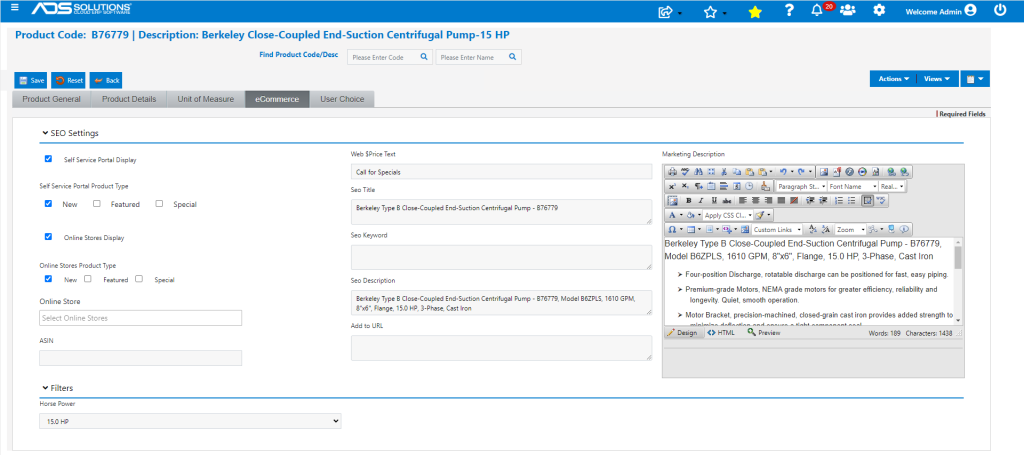This screenshot has width=1024, height=455.
Task: Click Print icon in editor toolbar
Action: tap(673, 172)
